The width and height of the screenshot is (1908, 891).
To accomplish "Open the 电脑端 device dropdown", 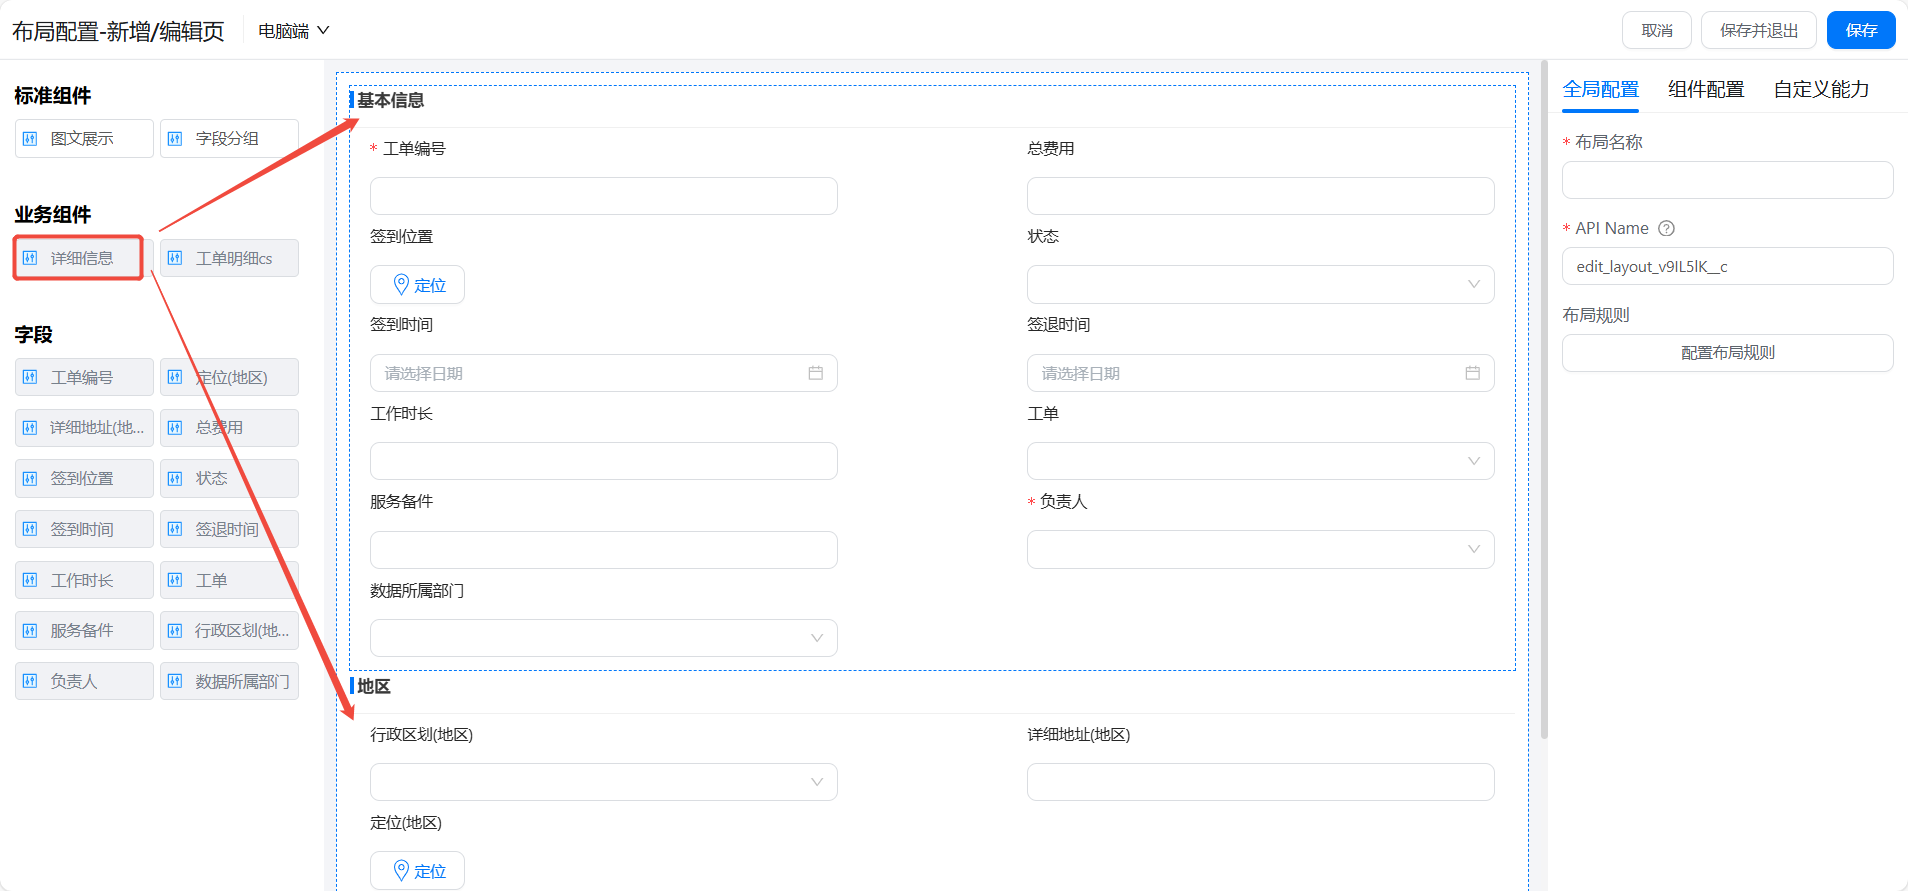I will 294,31.
